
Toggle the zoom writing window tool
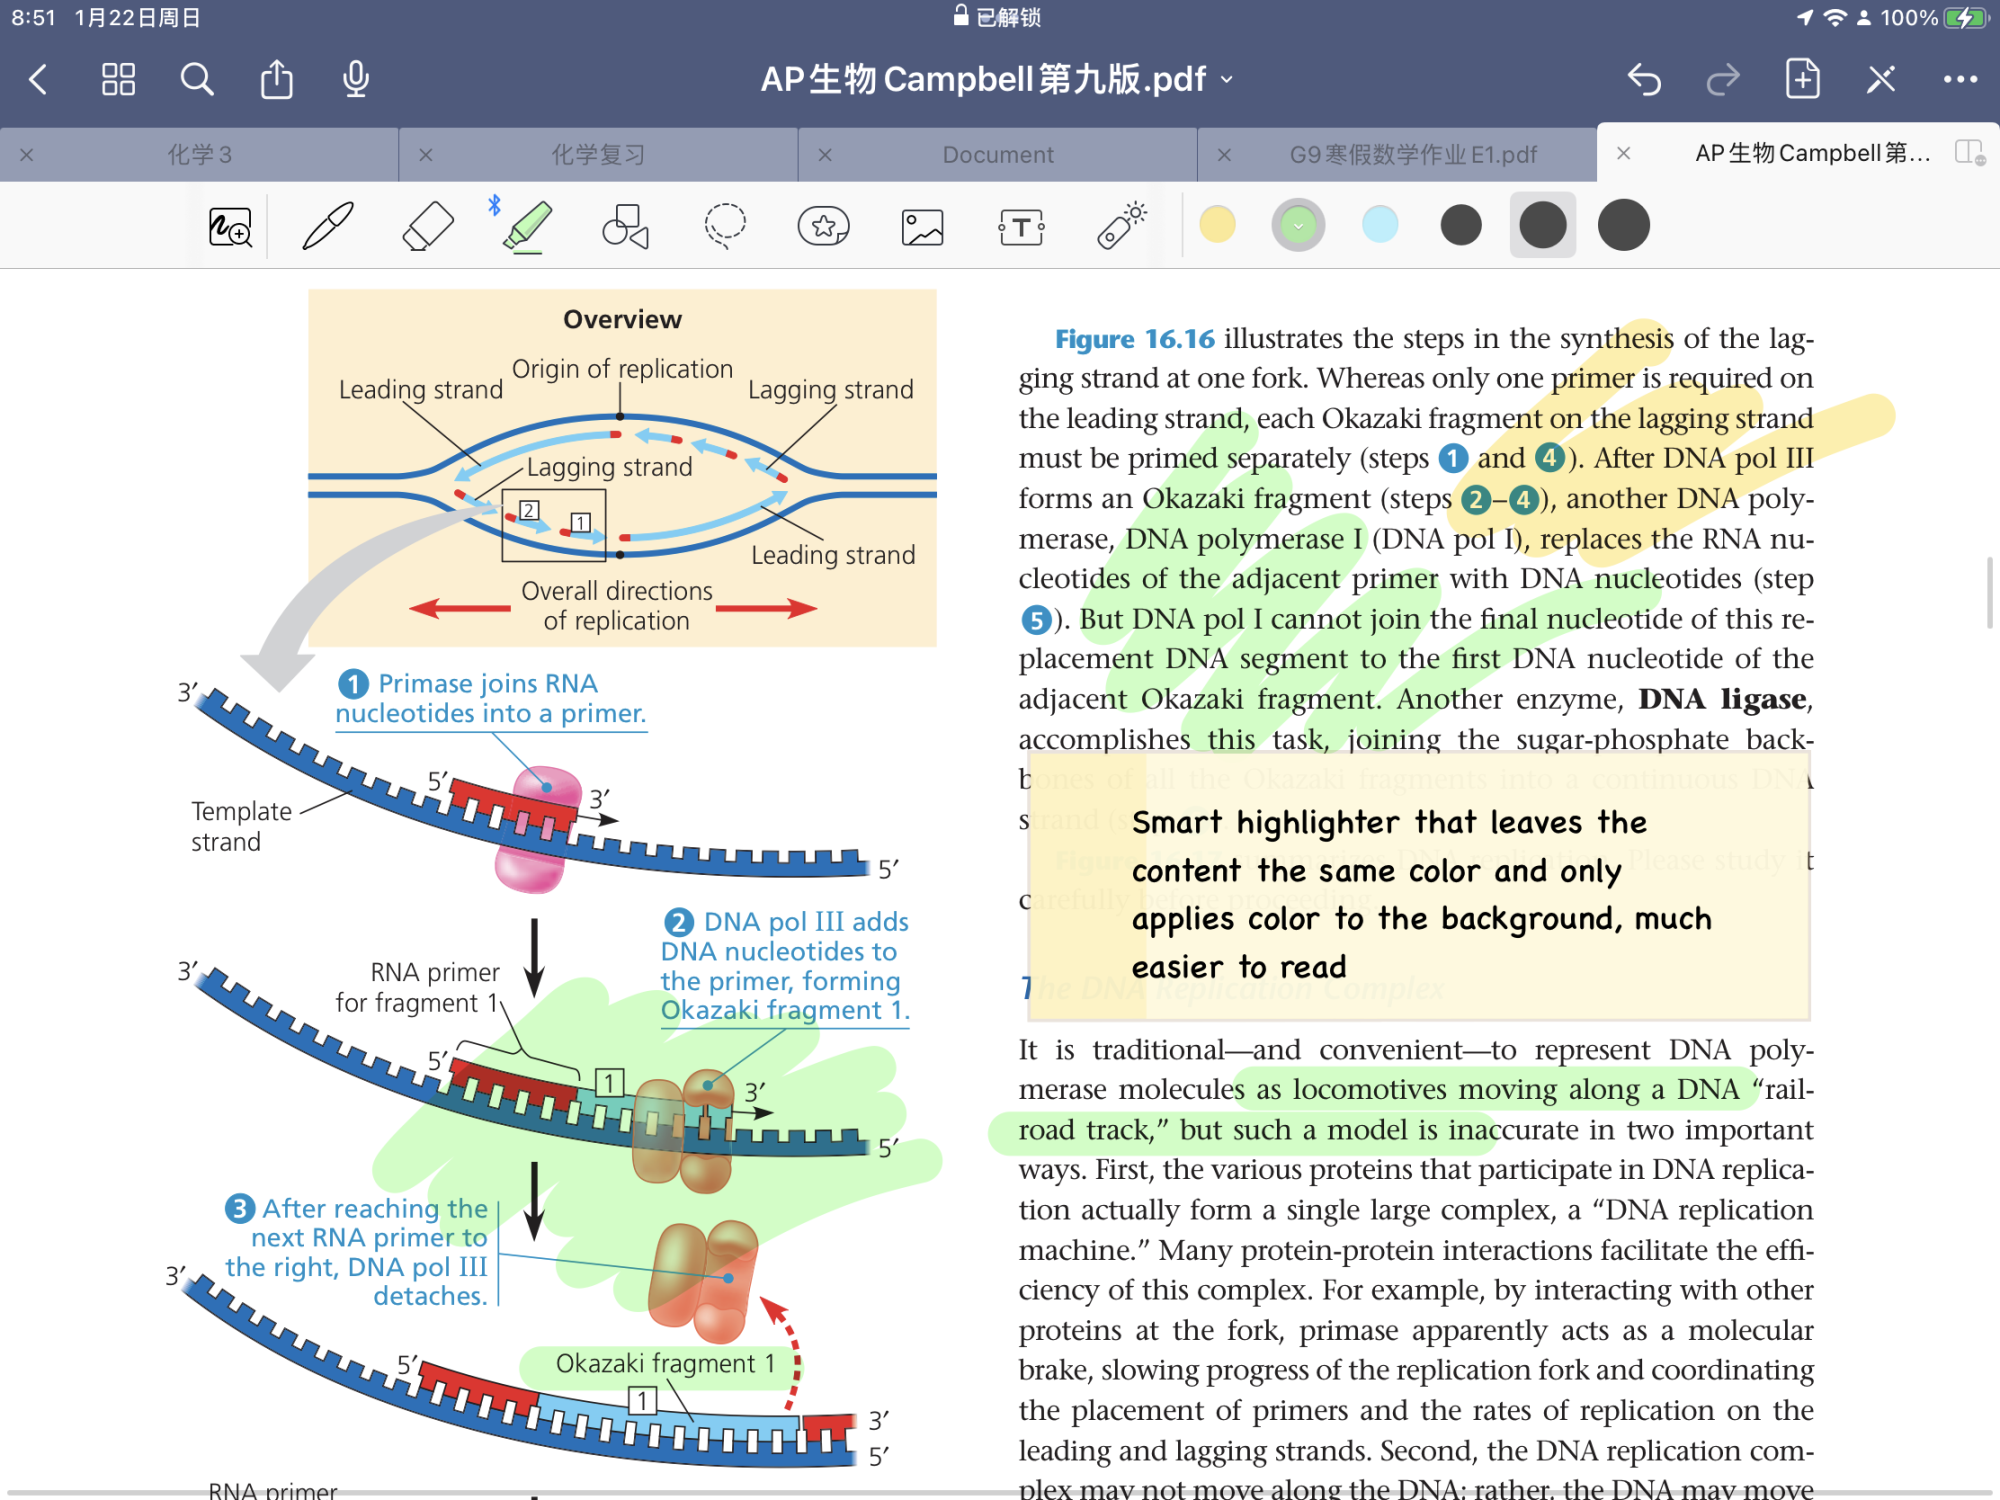coord(230,227)
